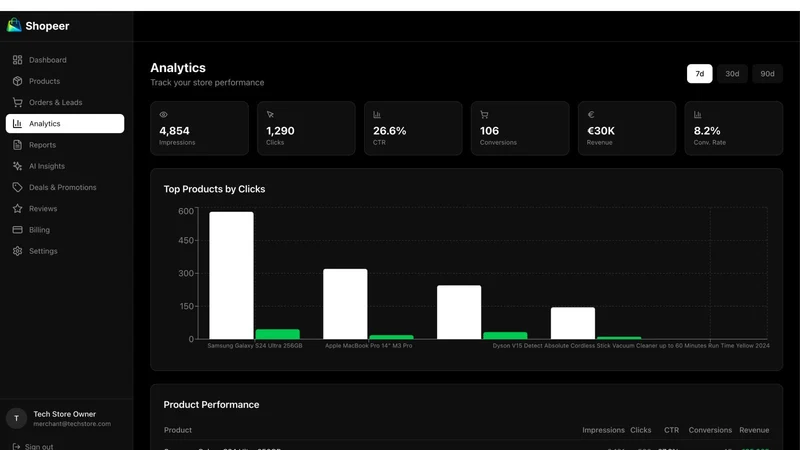Click the CTR column header

pos(671,430)
